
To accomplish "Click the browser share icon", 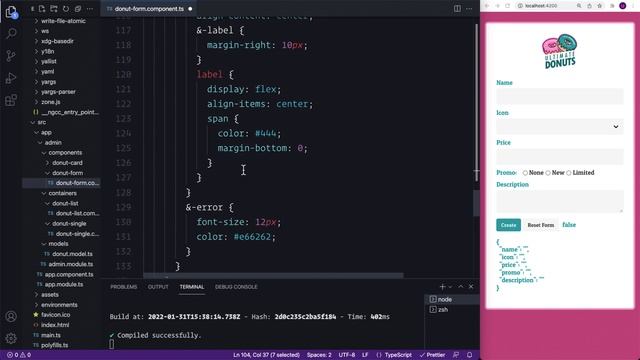I will click(589, 6).
